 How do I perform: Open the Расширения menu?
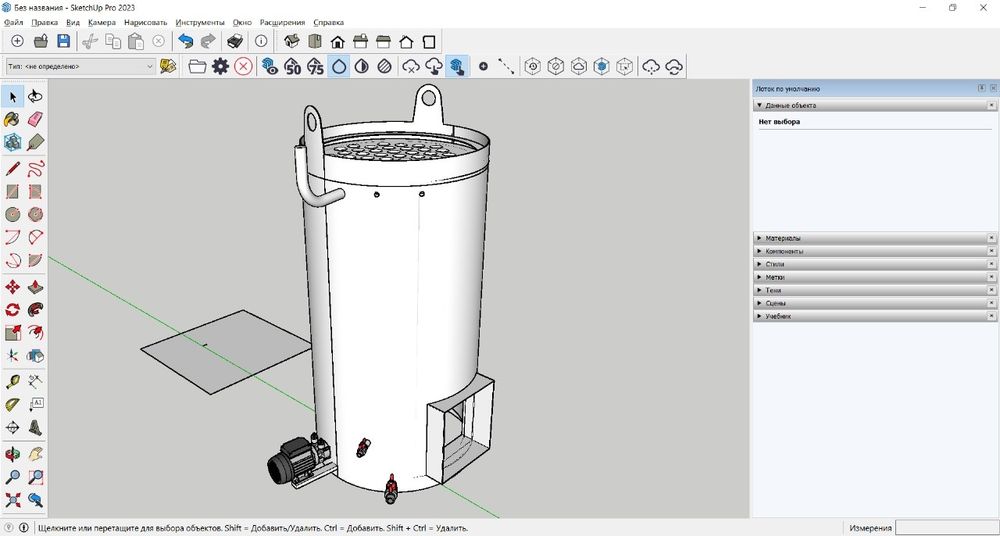point(283,22)
